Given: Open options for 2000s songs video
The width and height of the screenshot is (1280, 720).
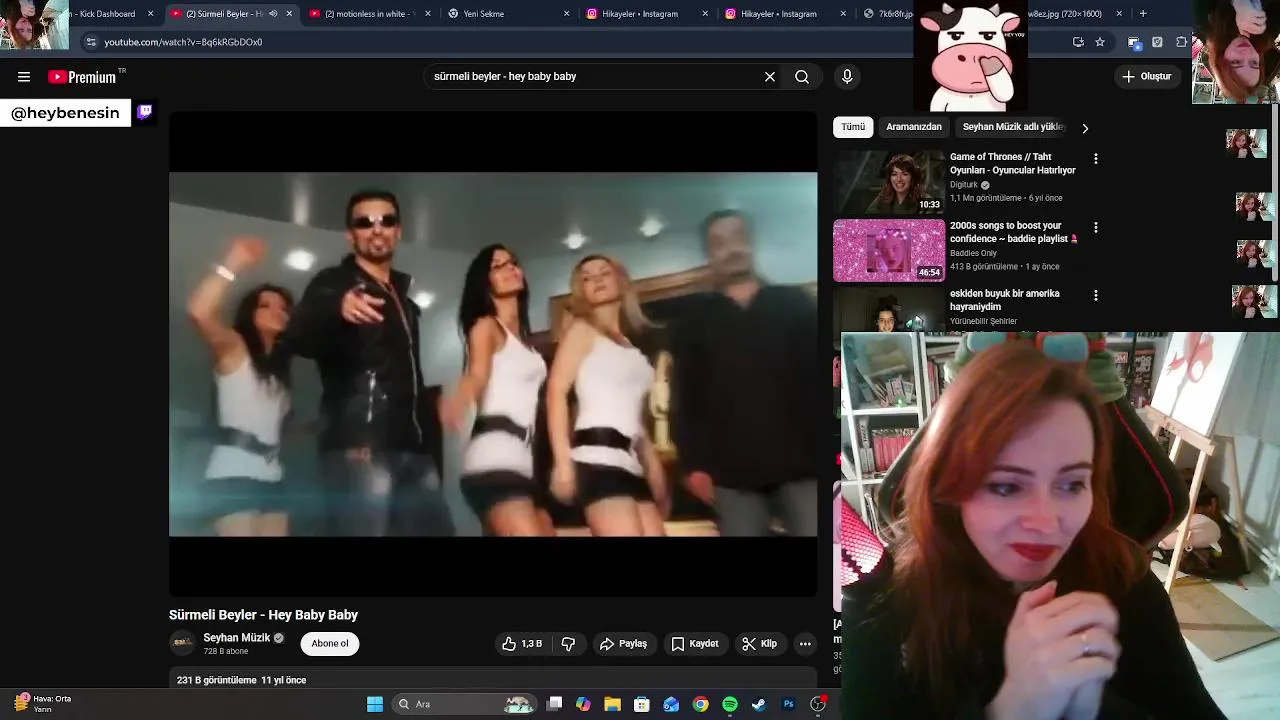Looking at the screenshot, I should tap(1096, 228).
